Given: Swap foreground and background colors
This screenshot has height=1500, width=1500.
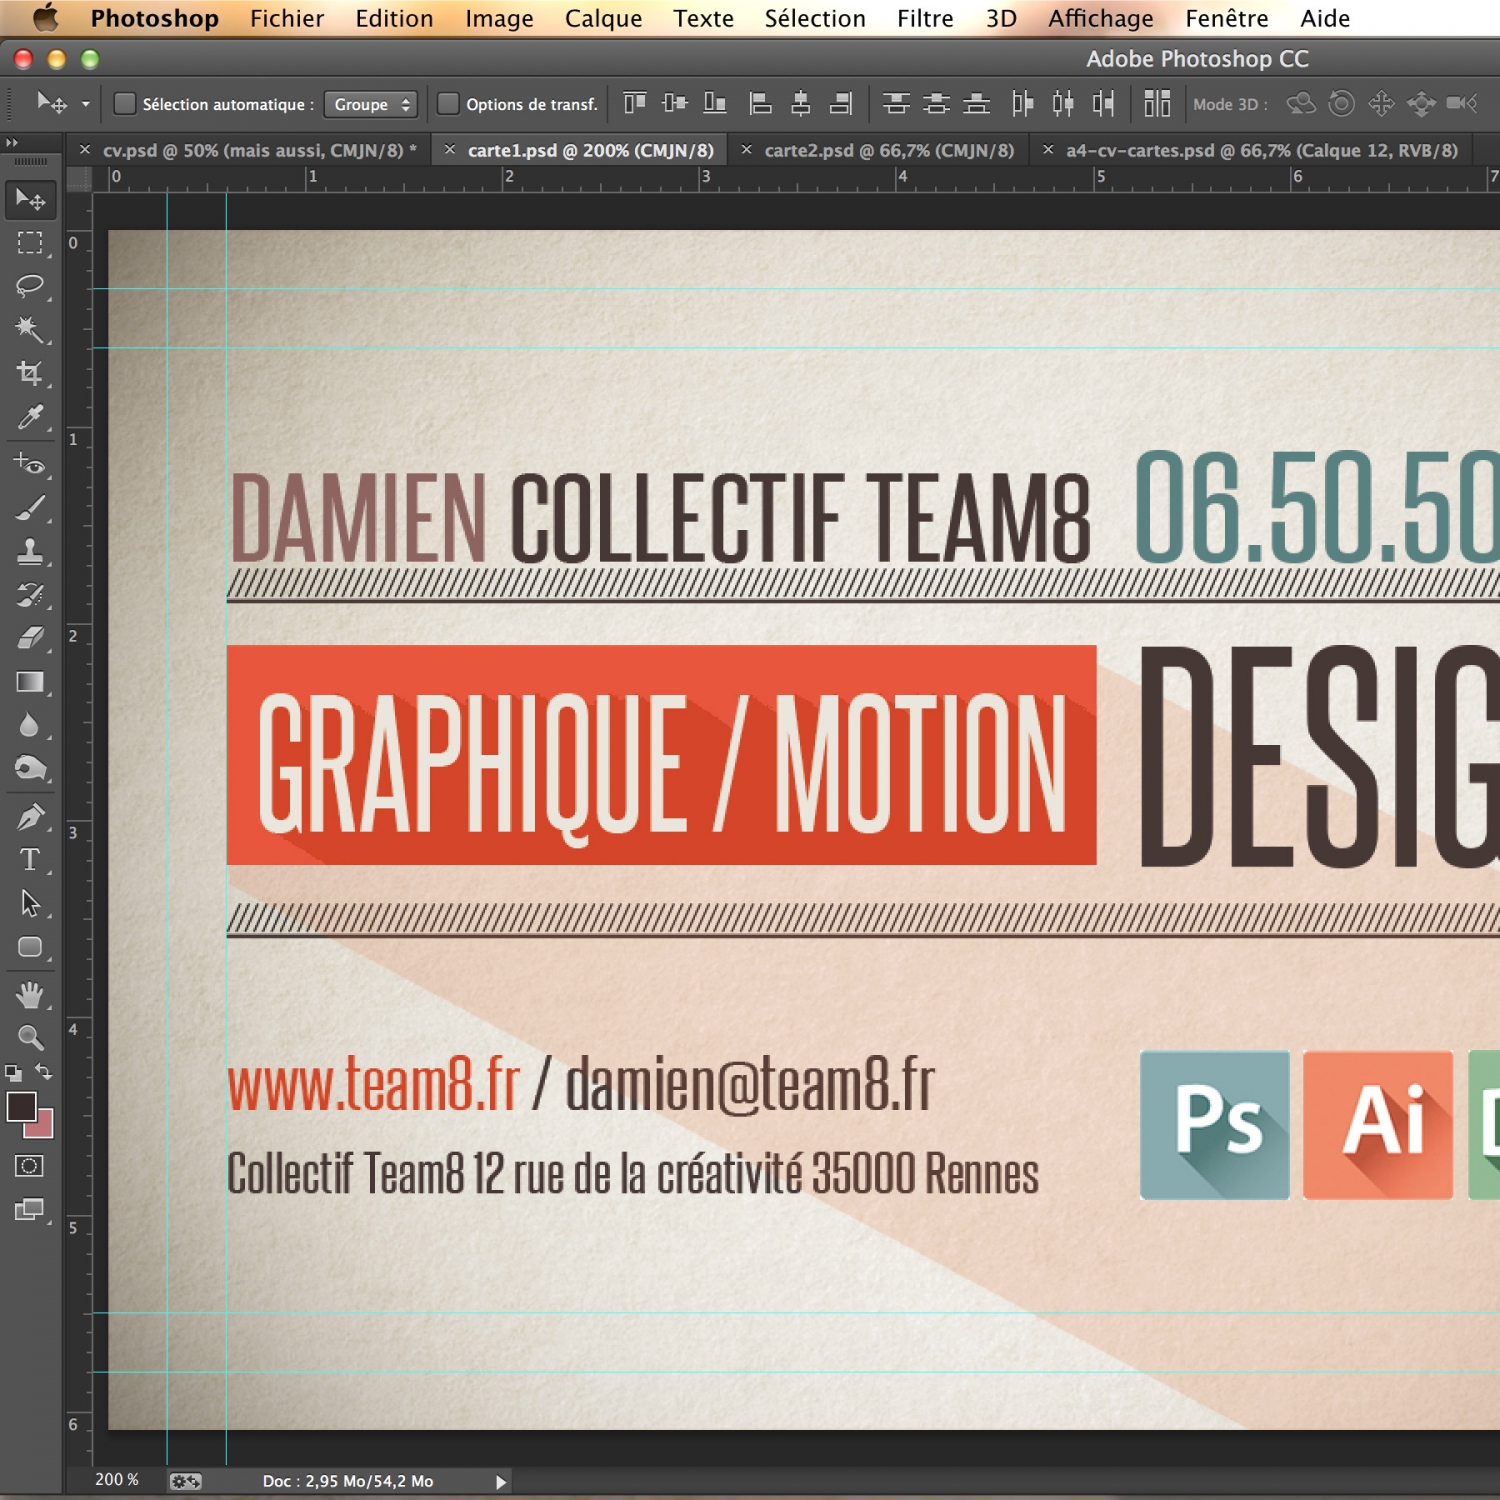Looking at the screenshot, I should (x=44, y=1072).
